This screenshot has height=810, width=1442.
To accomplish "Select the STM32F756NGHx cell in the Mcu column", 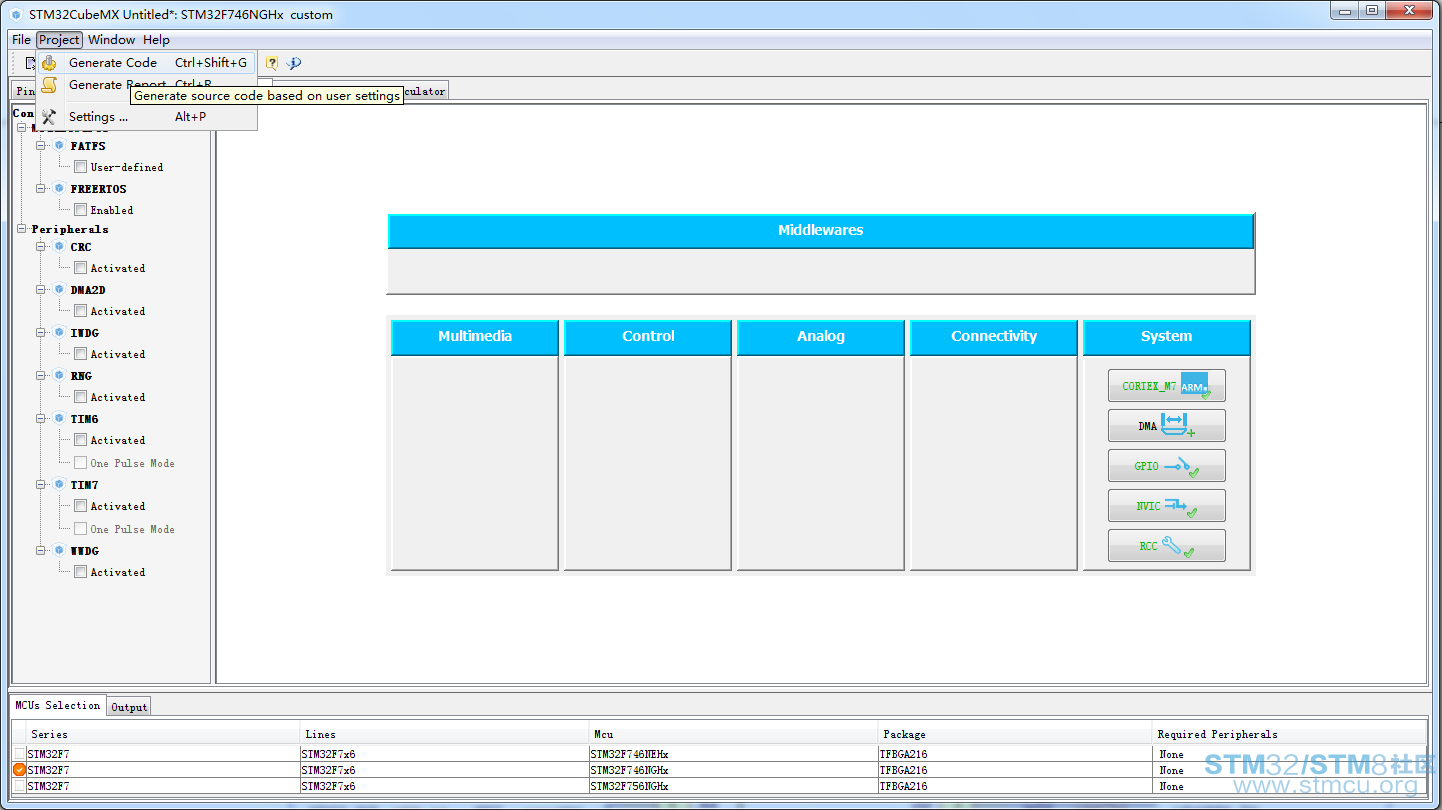I will pos(734,786).
